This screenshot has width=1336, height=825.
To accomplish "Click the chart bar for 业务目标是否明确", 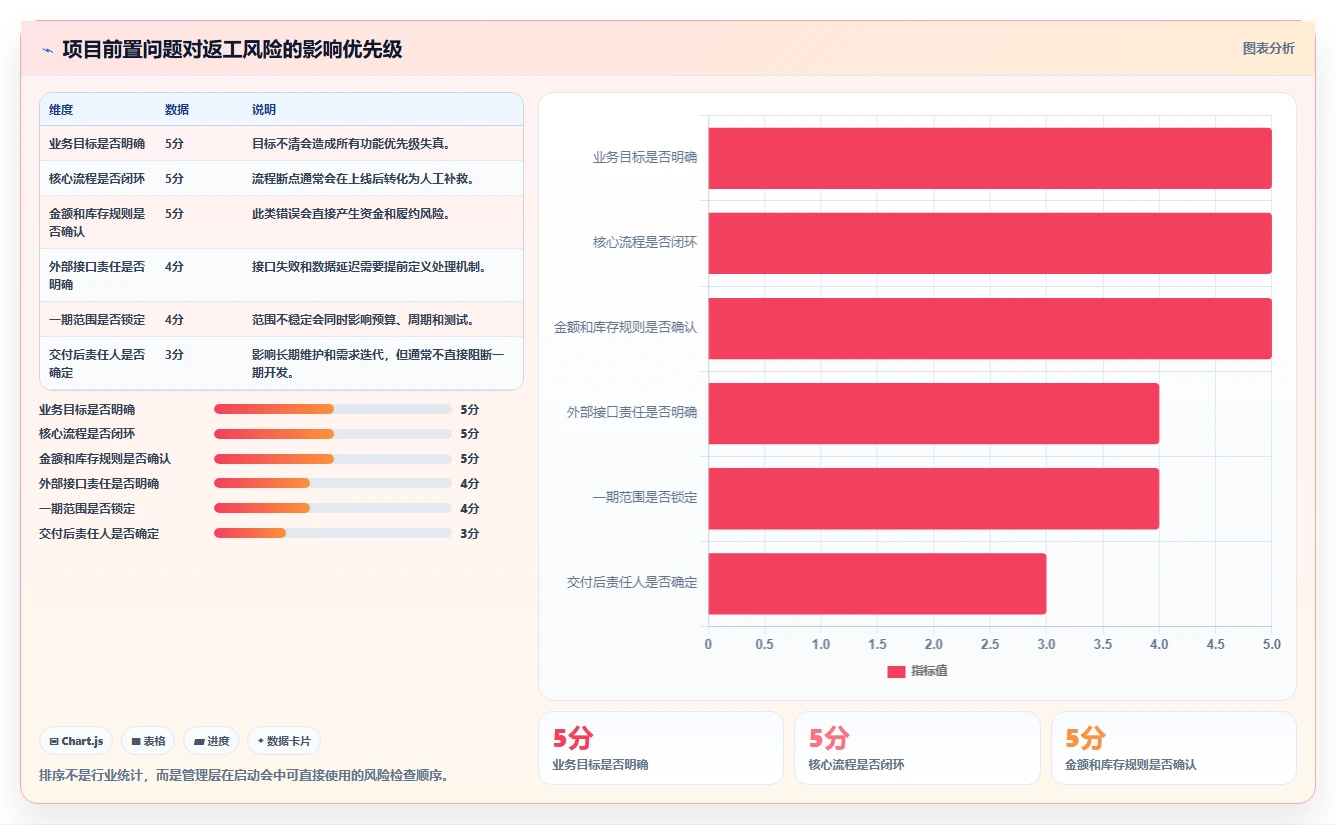I will pos(990,158).
